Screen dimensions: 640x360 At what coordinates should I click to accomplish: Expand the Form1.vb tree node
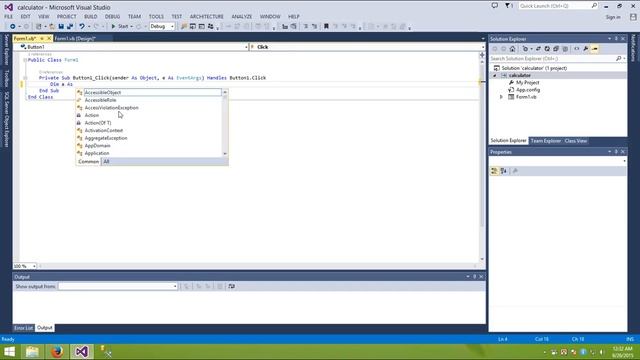coord(502,97)
